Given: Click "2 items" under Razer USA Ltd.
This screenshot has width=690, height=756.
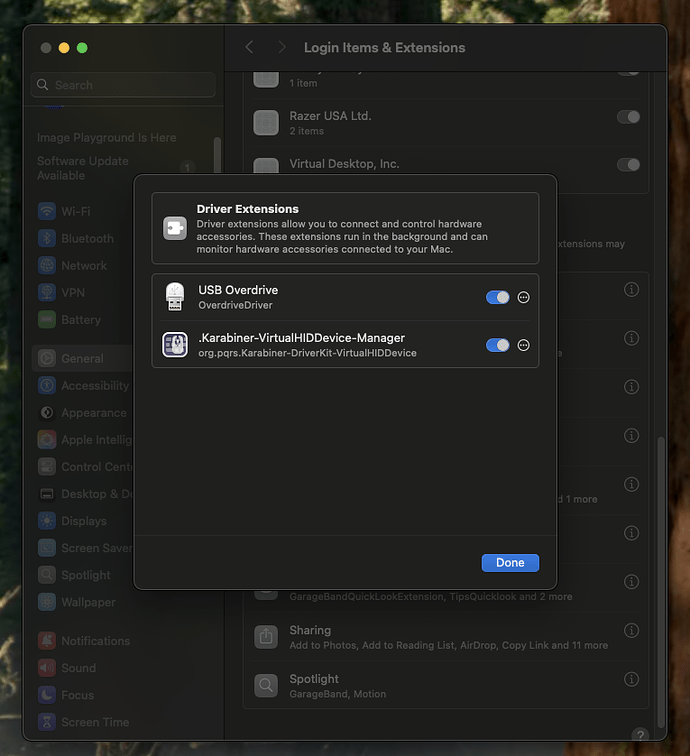Looking at the screenshot, I should click(x=307, y=131).
